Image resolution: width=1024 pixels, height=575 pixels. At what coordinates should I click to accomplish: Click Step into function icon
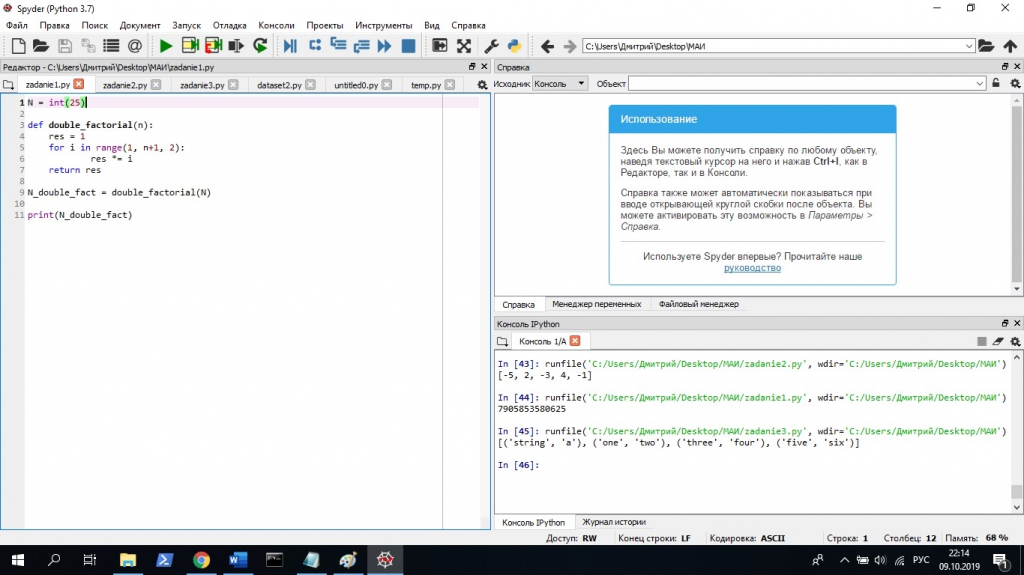[338, 46]
